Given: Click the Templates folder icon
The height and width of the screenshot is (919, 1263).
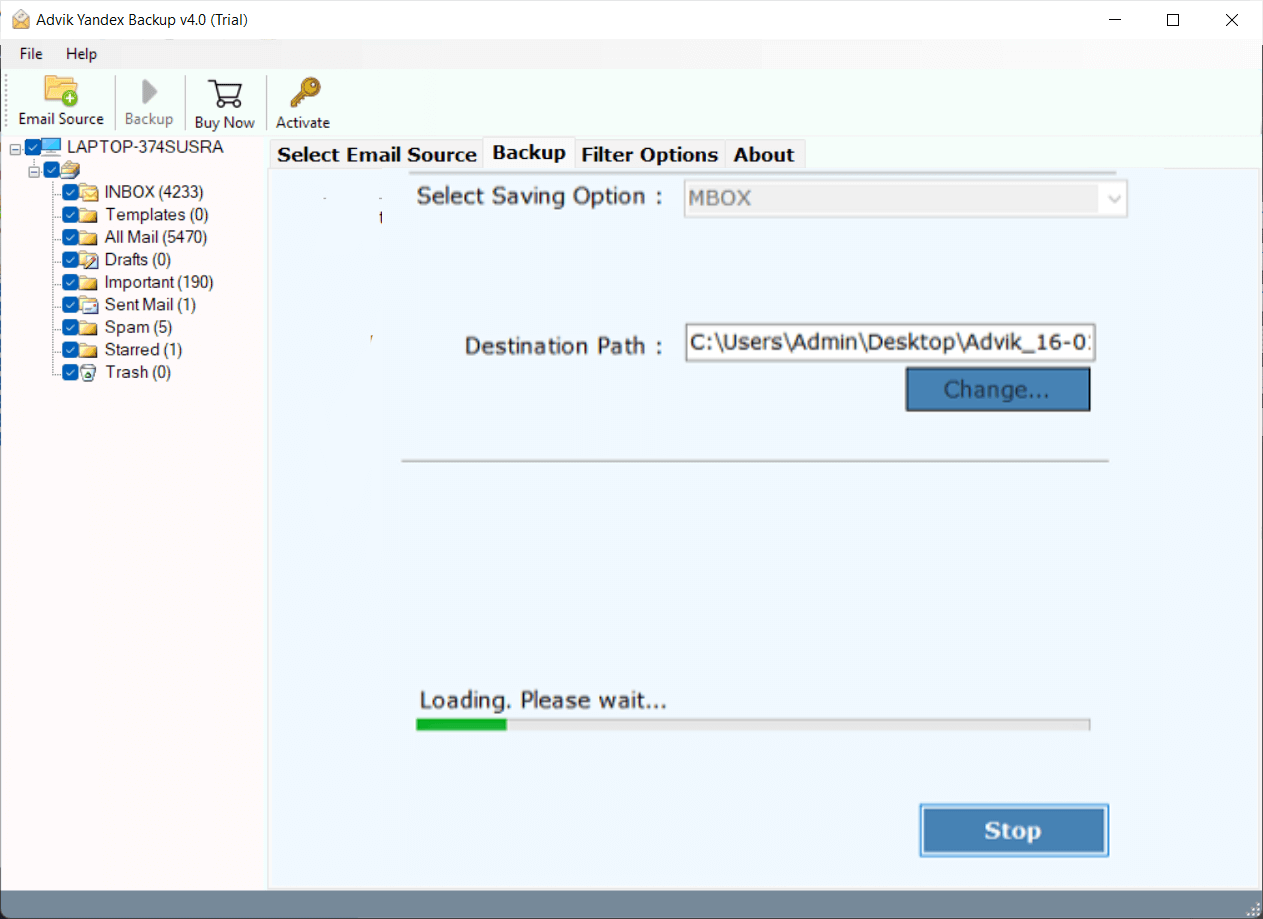Looking at the screenshot, I should pyautogui.click(x=88, y=215).
